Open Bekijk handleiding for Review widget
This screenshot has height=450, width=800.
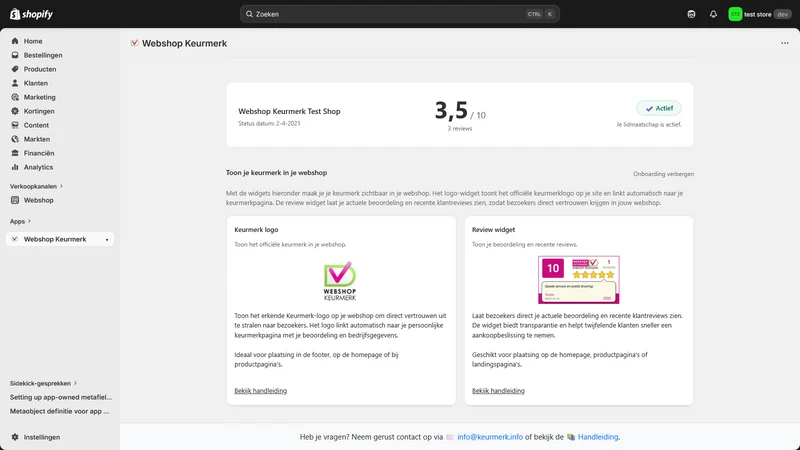click(498, 391)
